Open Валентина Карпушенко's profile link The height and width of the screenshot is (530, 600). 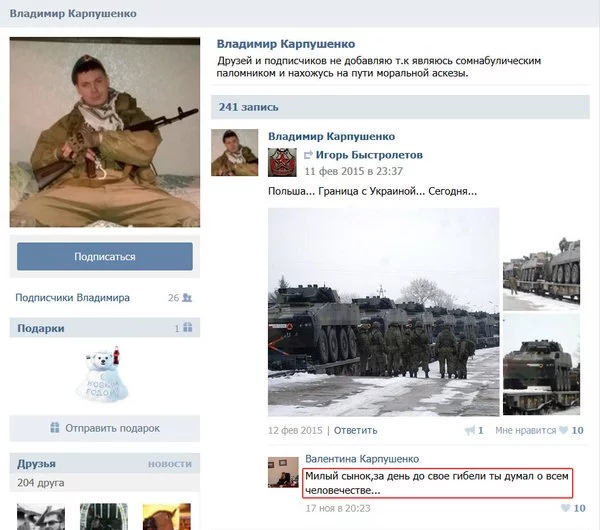pos(362,458)
